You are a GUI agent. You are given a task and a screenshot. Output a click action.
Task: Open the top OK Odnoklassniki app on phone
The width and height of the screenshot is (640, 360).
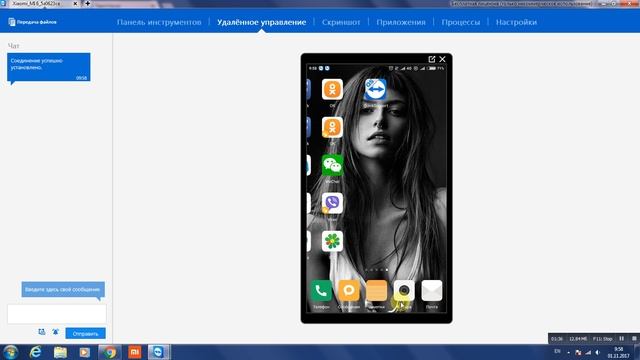pyautogui.click(x=332, y=89)
